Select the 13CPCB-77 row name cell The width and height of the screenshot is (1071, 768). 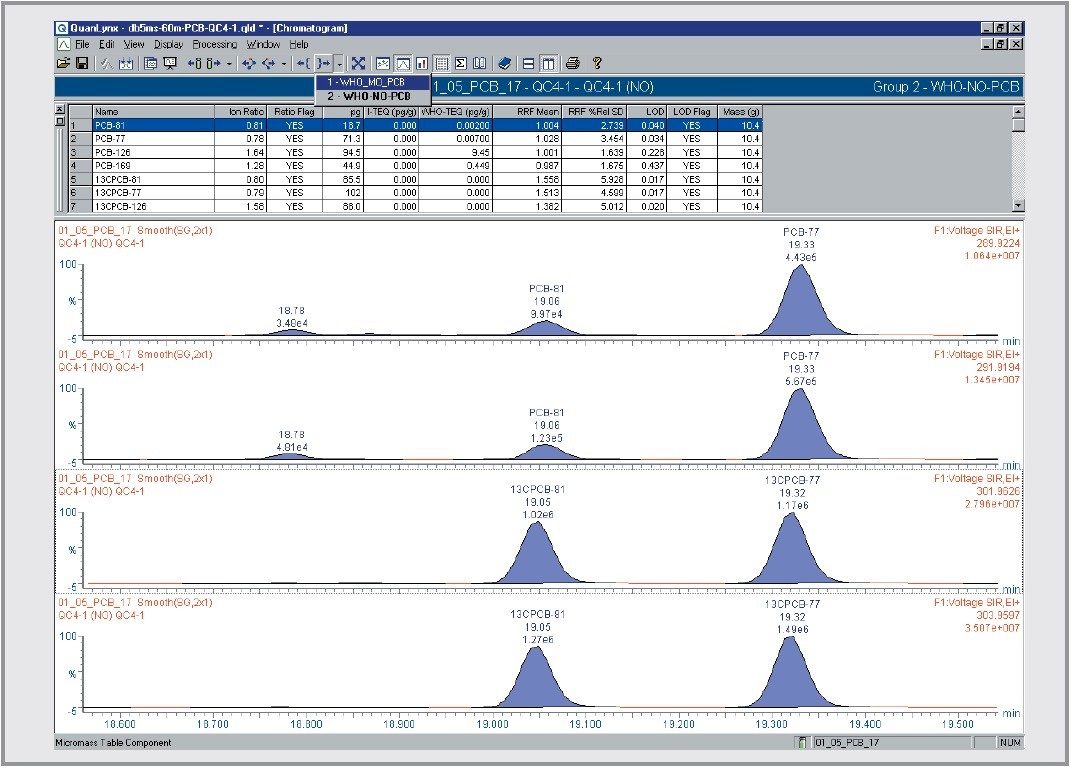pyautogui.click(x=153, y=193)
